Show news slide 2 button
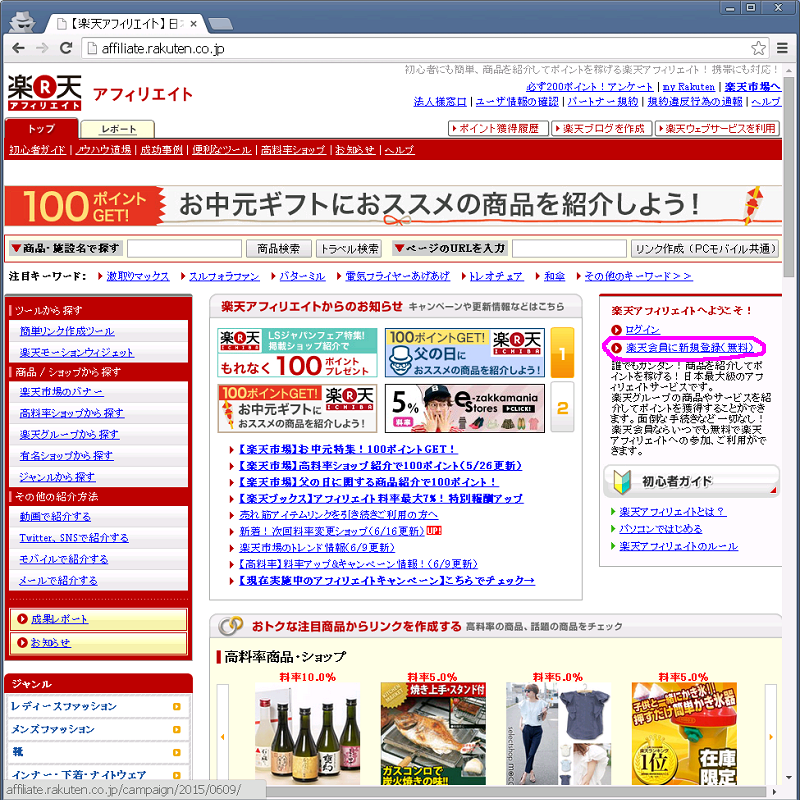800x800 pixels. pos(562,407)
